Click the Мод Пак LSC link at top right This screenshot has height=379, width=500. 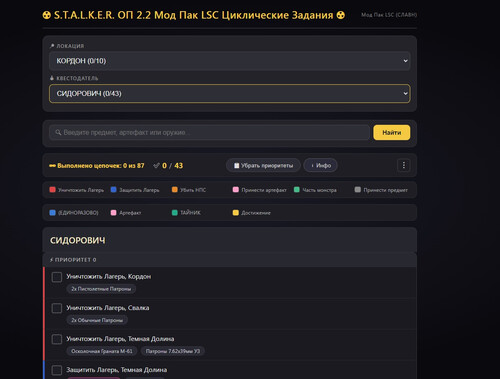389,15
